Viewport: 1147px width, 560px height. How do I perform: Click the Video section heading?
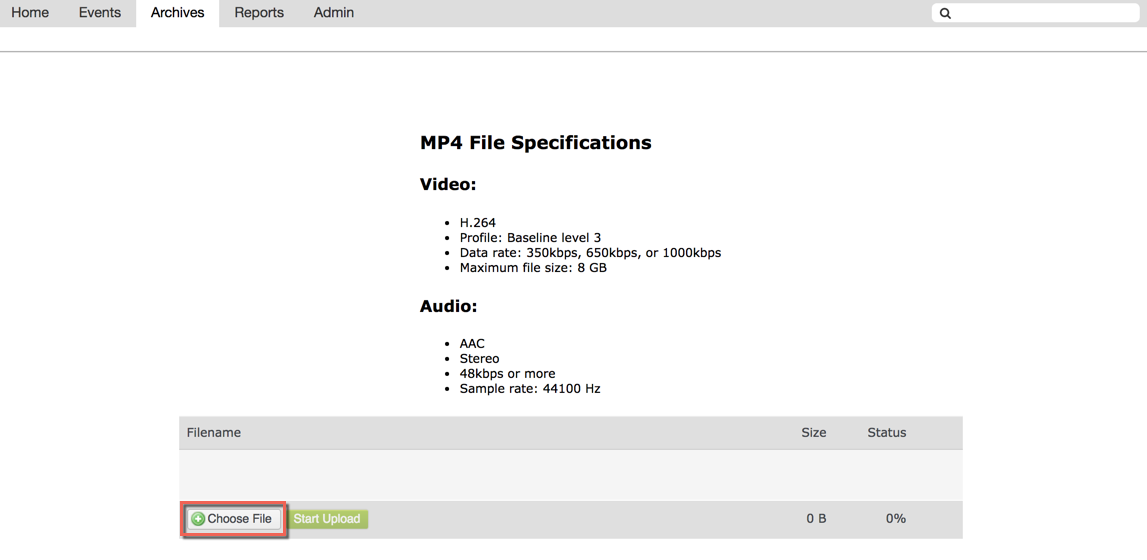pos(448,185)
